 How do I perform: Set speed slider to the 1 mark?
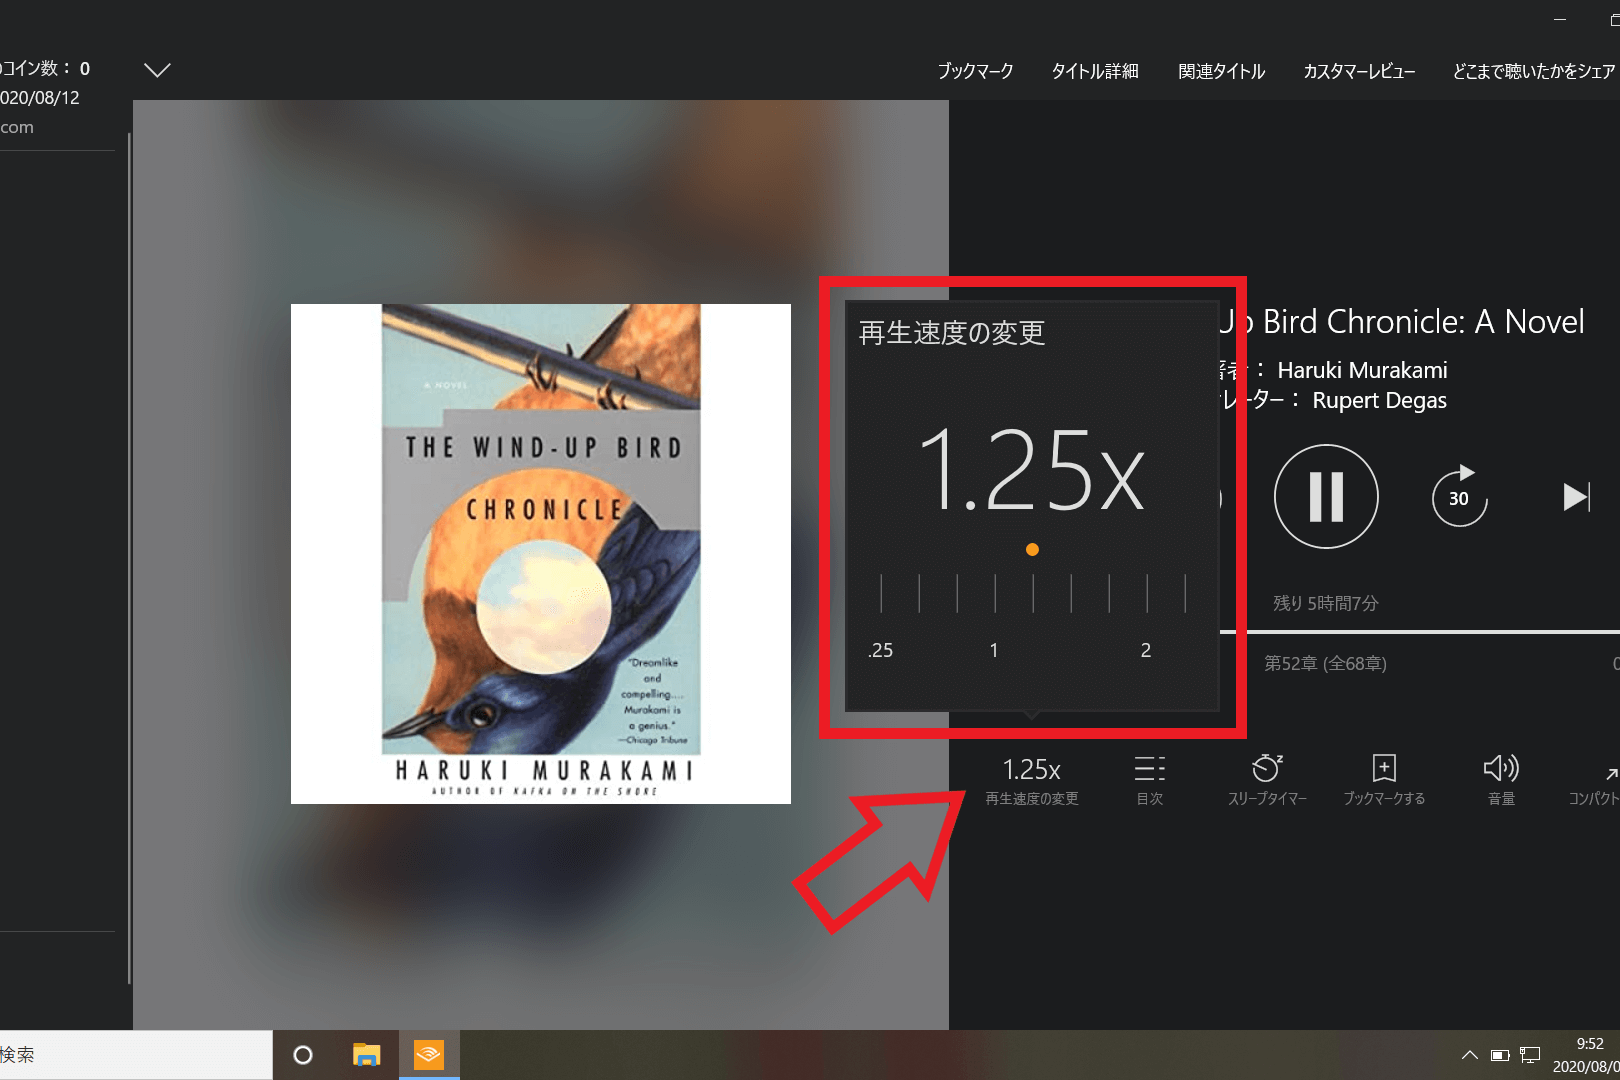point(995,593)
